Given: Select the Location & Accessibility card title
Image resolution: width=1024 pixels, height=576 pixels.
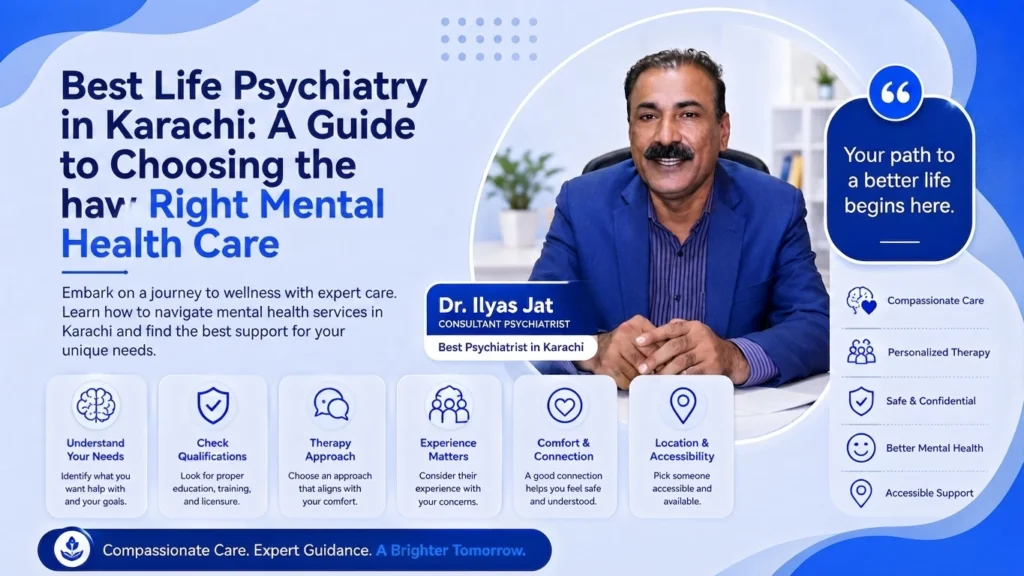Looking at the screenshot, I should point(682,449).
